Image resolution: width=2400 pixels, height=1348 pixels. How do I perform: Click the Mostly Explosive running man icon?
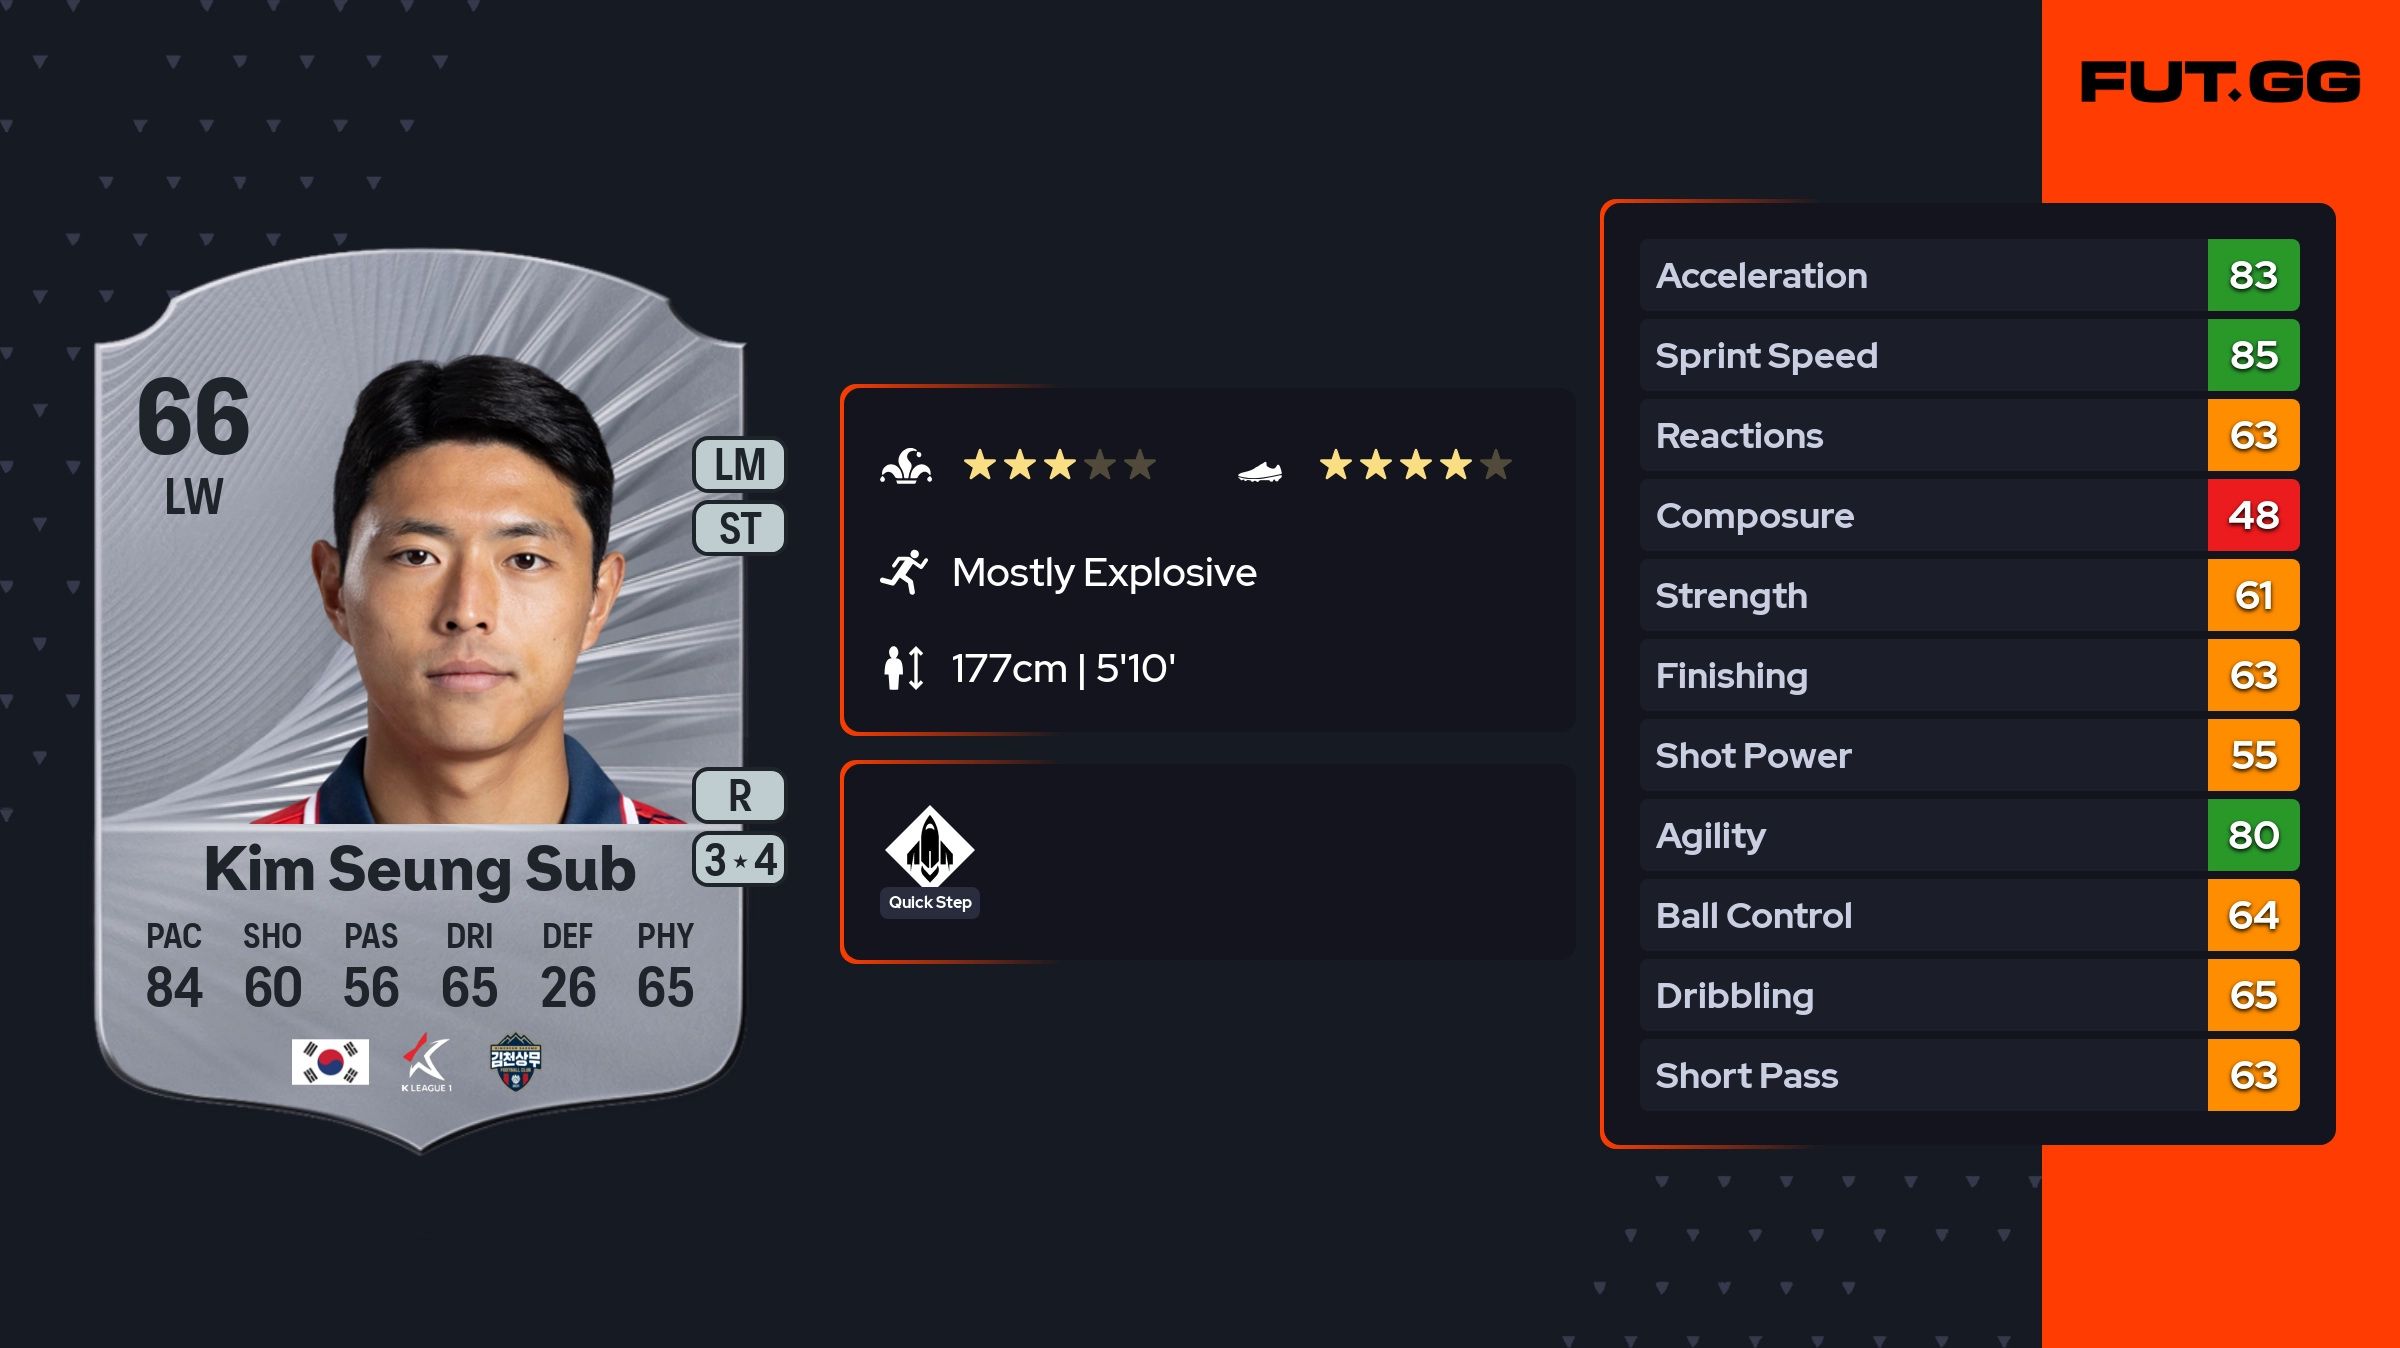pyautogui.click(x=904, y=572)
